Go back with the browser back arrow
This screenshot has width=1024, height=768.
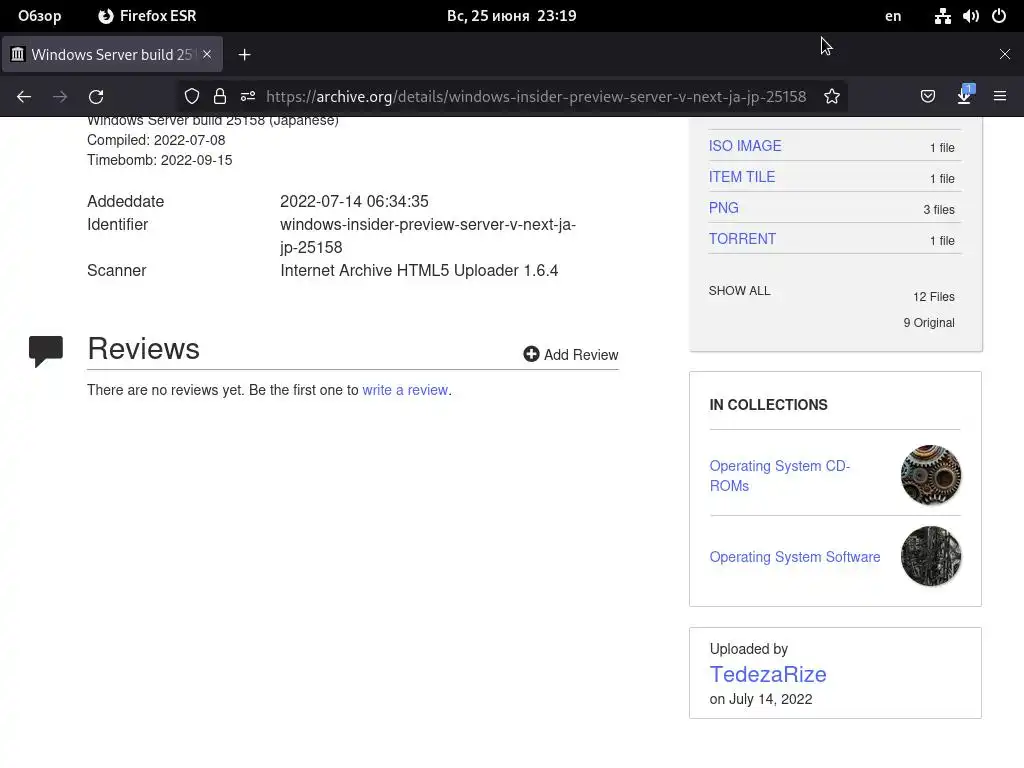coord(24,97)
